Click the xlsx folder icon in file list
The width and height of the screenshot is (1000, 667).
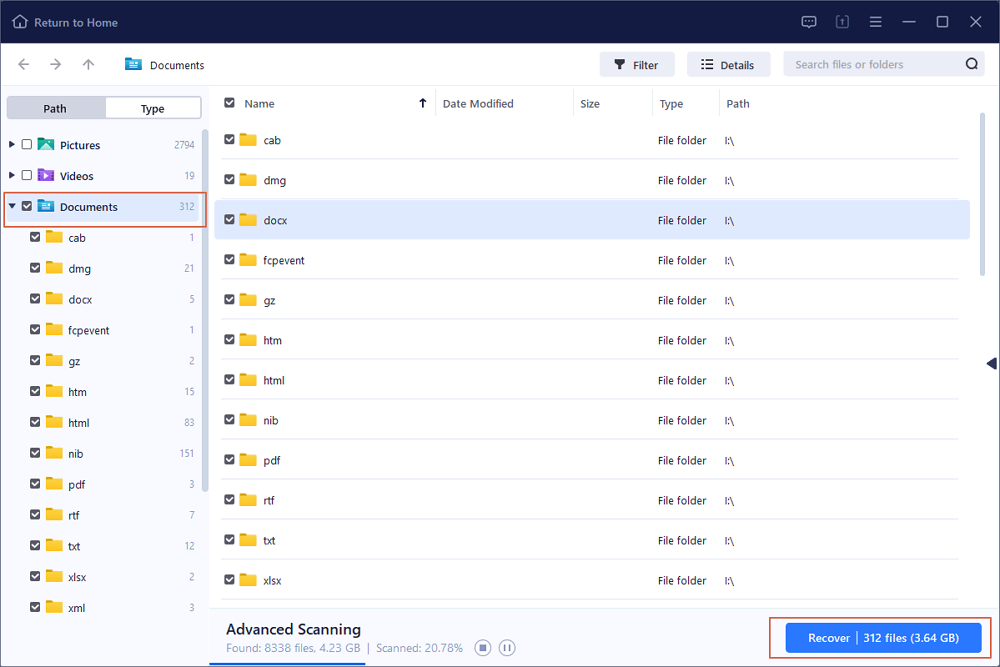tap(248, 580)
